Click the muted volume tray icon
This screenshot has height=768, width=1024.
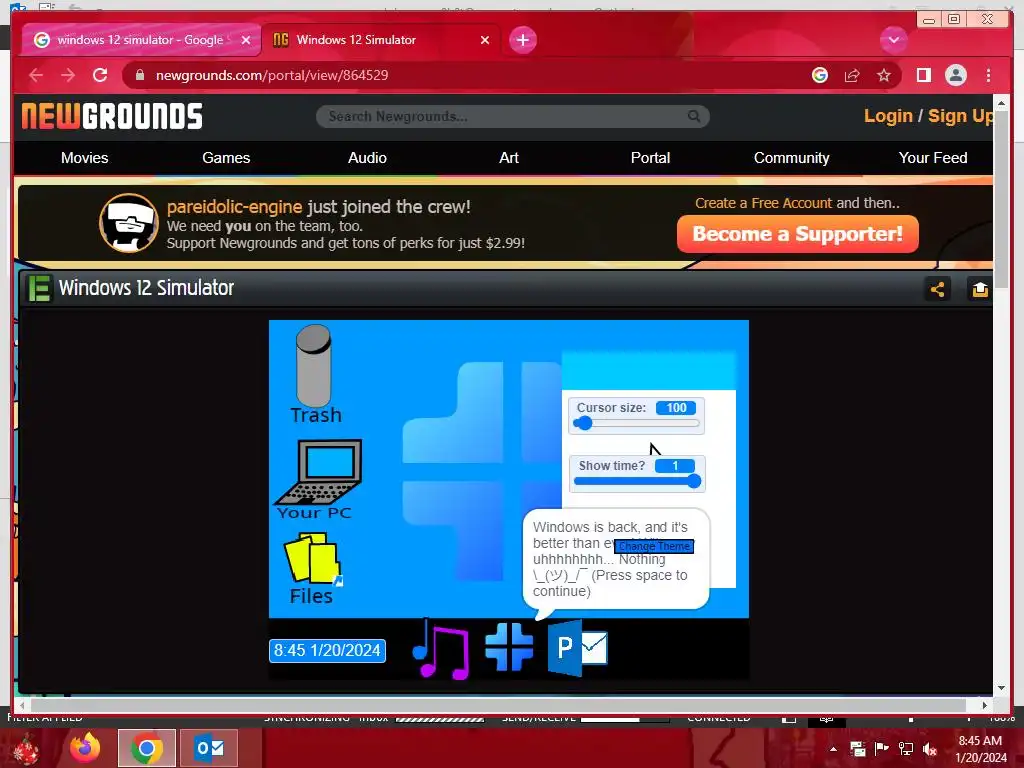coord(930,749)
